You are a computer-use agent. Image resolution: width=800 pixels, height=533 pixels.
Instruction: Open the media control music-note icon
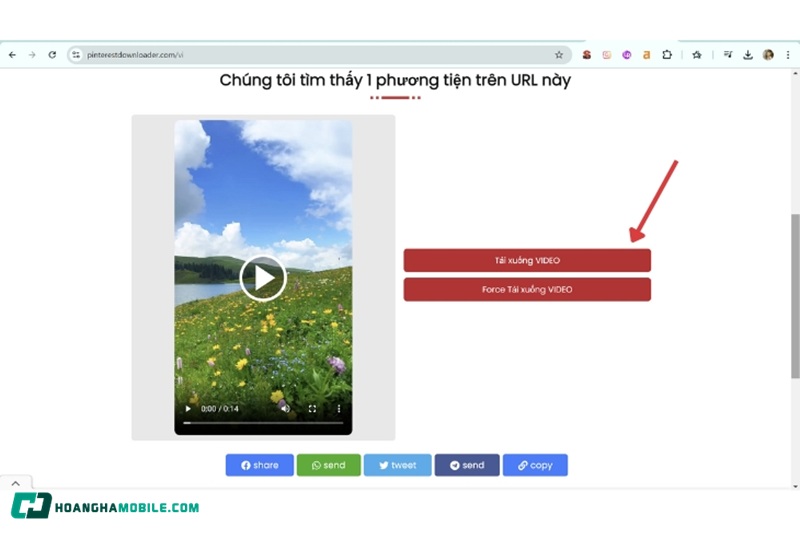728,55
